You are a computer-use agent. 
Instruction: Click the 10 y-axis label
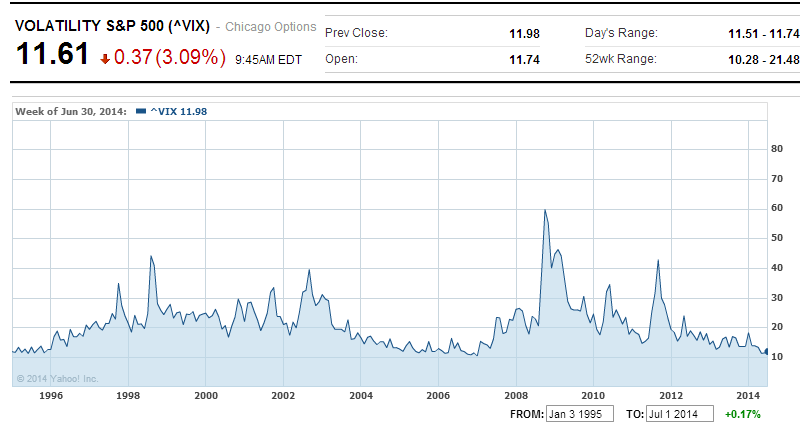(776, 357)
